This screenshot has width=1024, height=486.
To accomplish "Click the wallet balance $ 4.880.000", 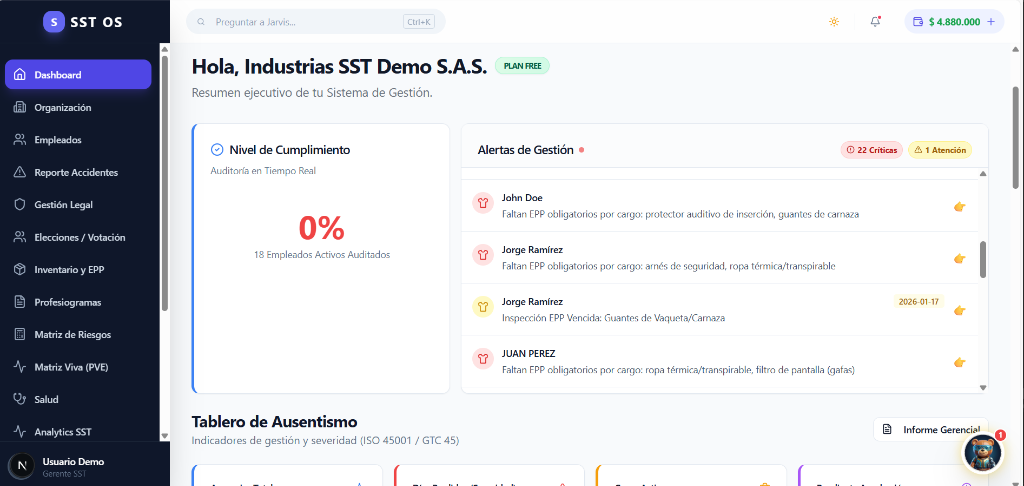I will (x=954, y=22).
